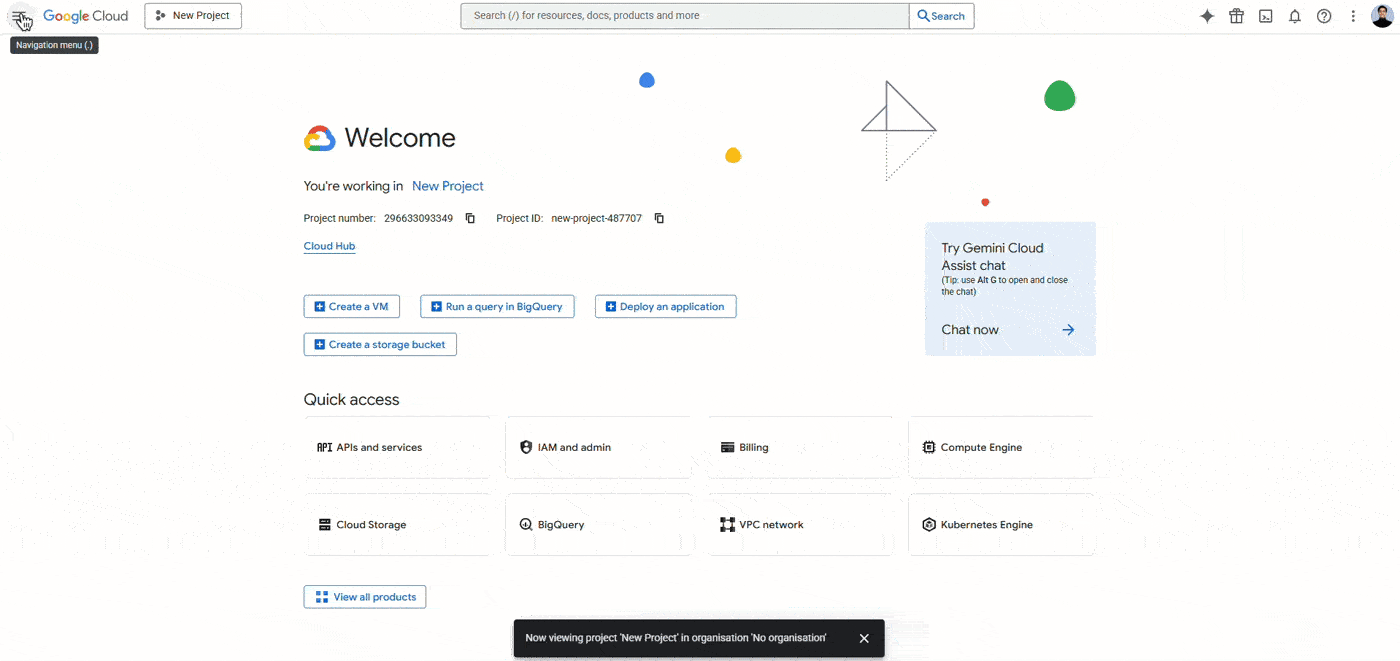Open the account profile menu
The height and width of the screenshot is (661, 1400).
(x=1383, y=15)
